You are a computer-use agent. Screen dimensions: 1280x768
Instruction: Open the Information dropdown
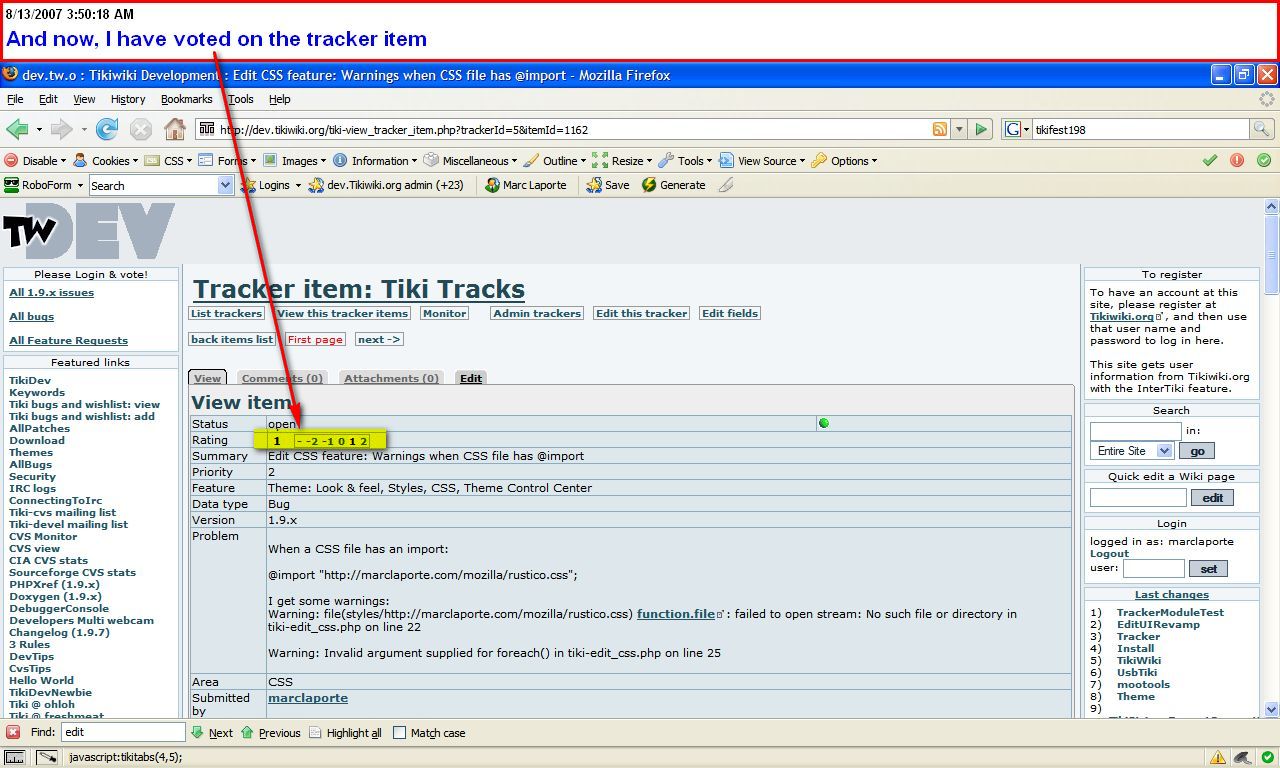coord(375,160)
